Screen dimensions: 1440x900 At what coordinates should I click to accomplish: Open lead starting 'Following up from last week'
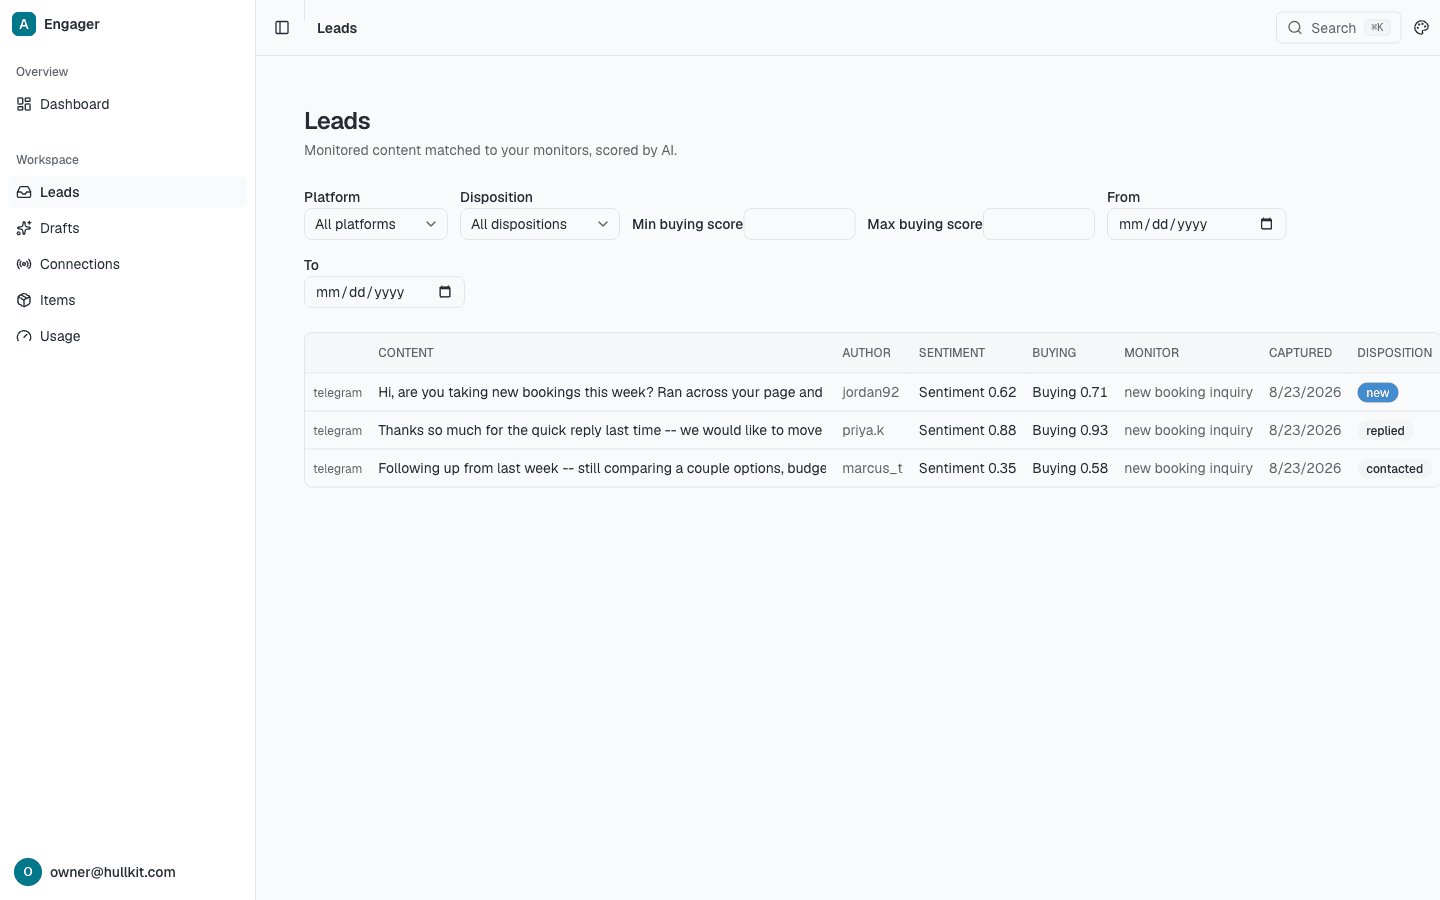[602, 468]
